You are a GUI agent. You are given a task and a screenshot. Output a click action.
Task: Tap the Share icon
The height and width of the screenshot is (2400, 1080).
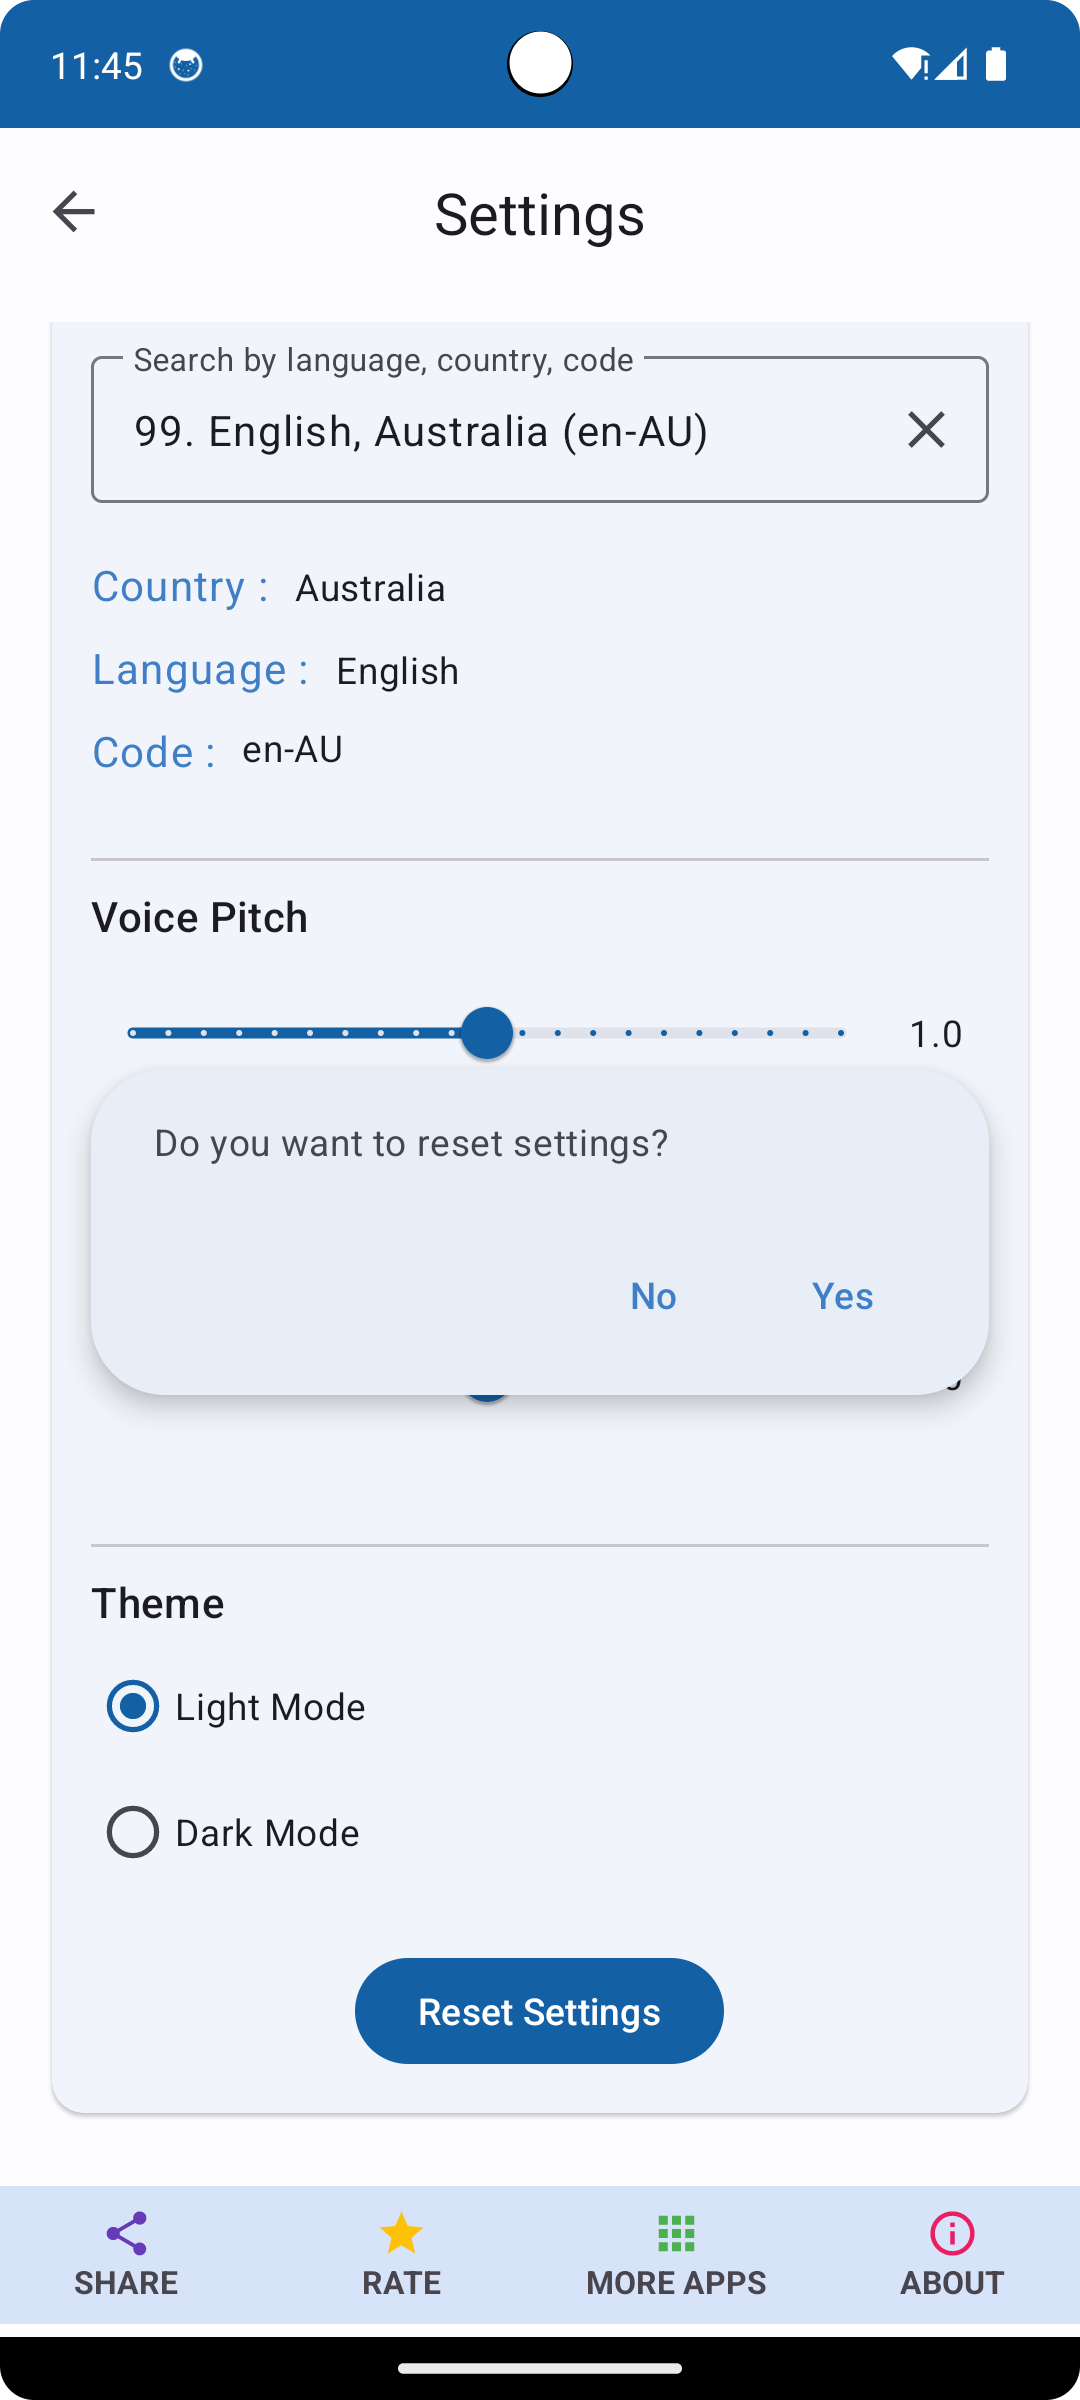pos(126,2233)
